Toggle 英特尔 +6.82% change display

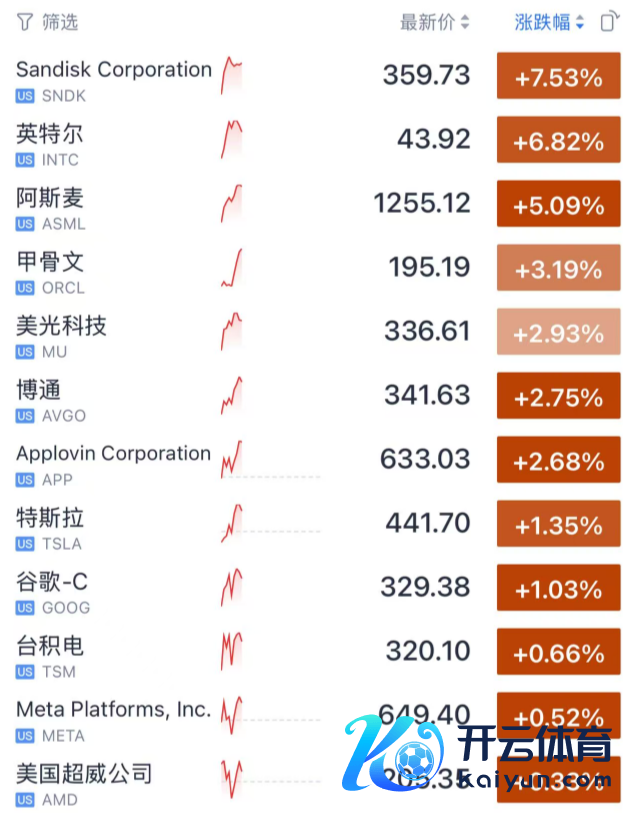click(x=558, y=142)
